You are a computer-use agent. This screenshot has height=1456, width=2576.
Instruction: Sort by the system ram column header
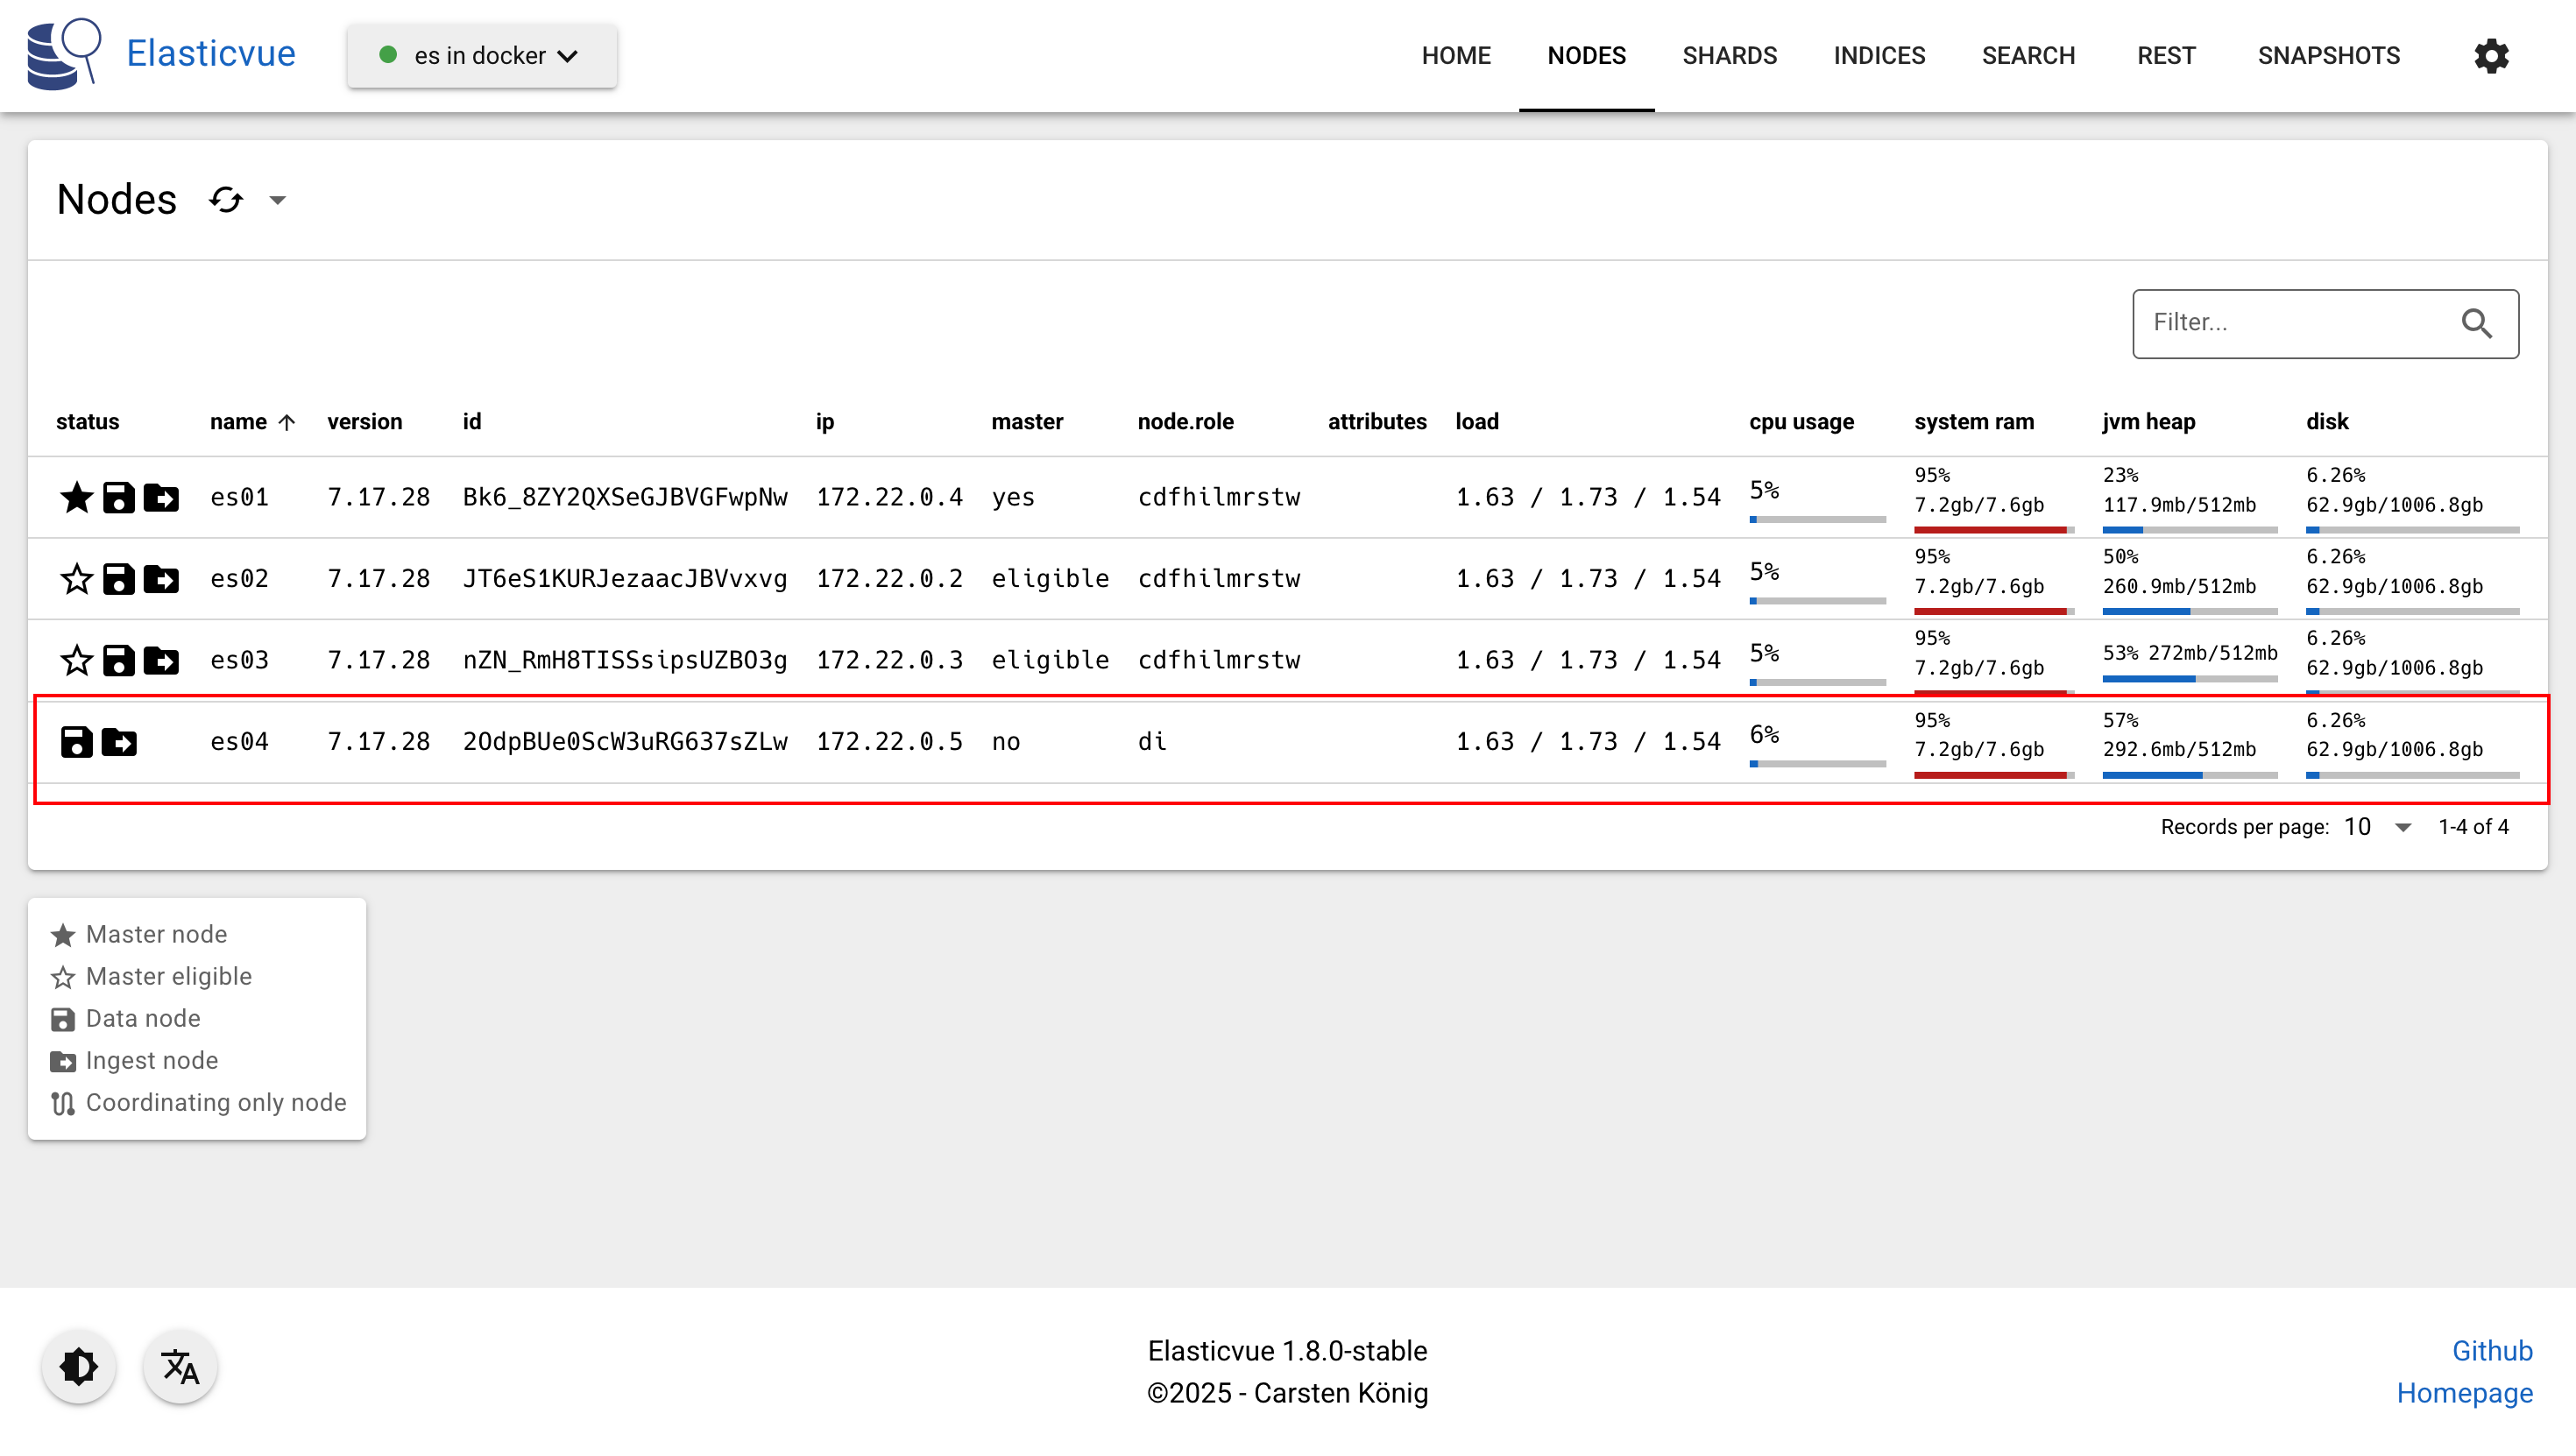click(x=1974, y=422)
